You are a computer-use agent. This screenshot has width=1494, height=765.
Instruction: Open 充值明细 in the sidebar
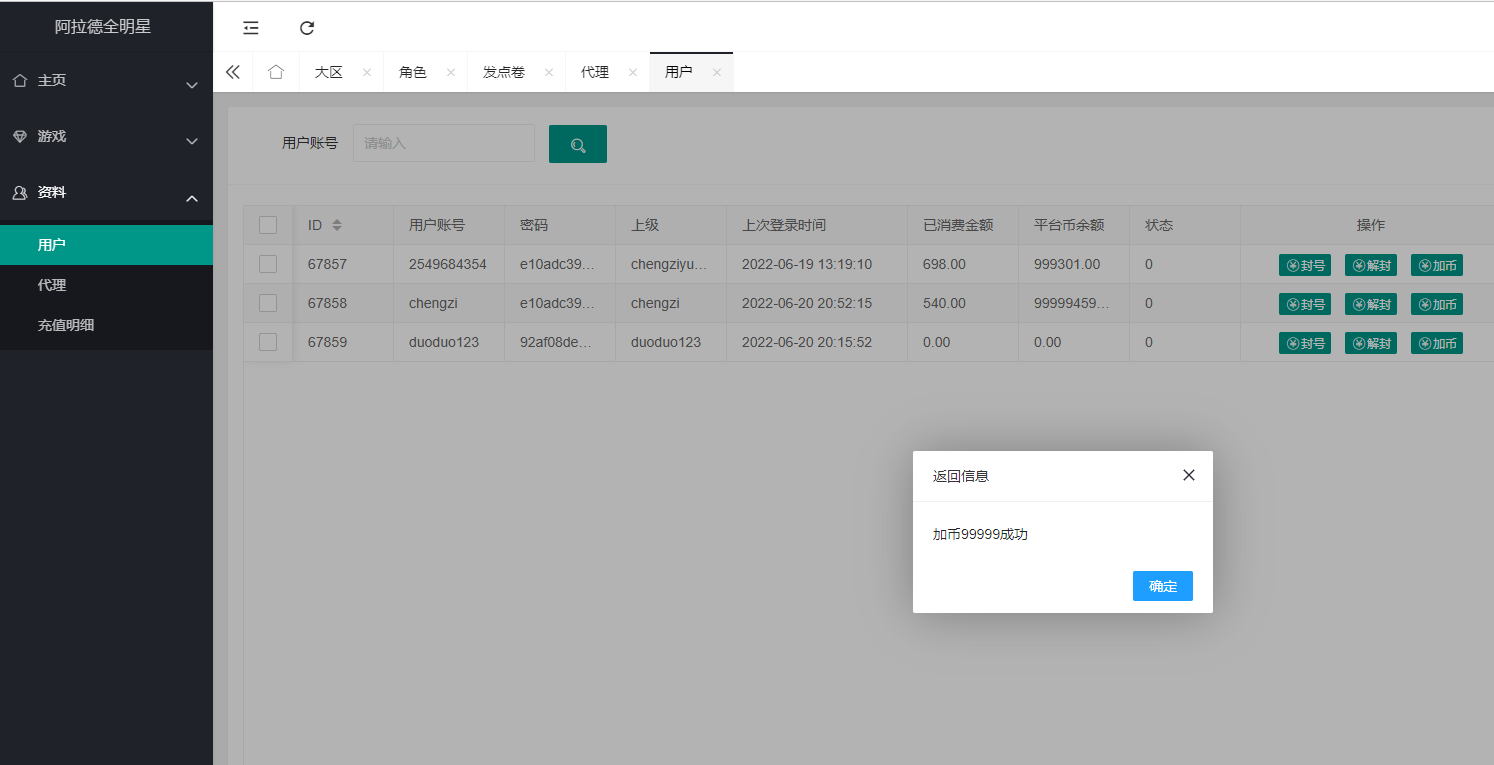pyautogui.click(x=66, y=325)
